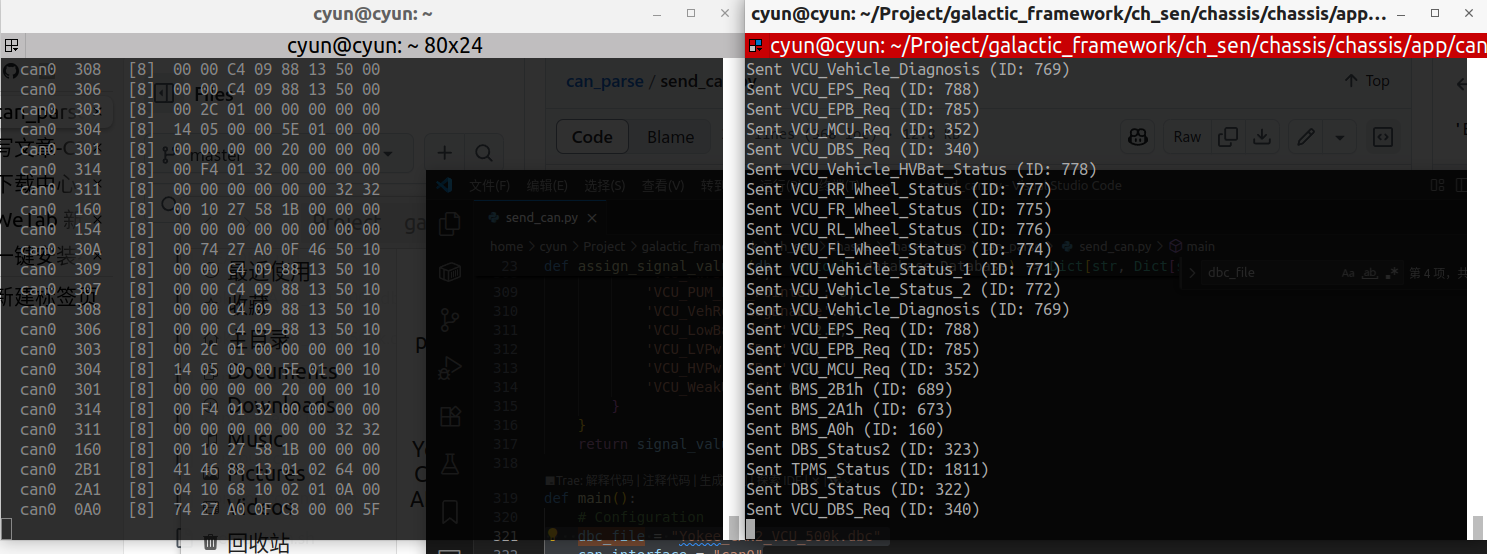The width and height of the screenshot is (1487, 554).
Task: Open the can_parse breadcrumb link on GitHub
Action: [605, 81]
